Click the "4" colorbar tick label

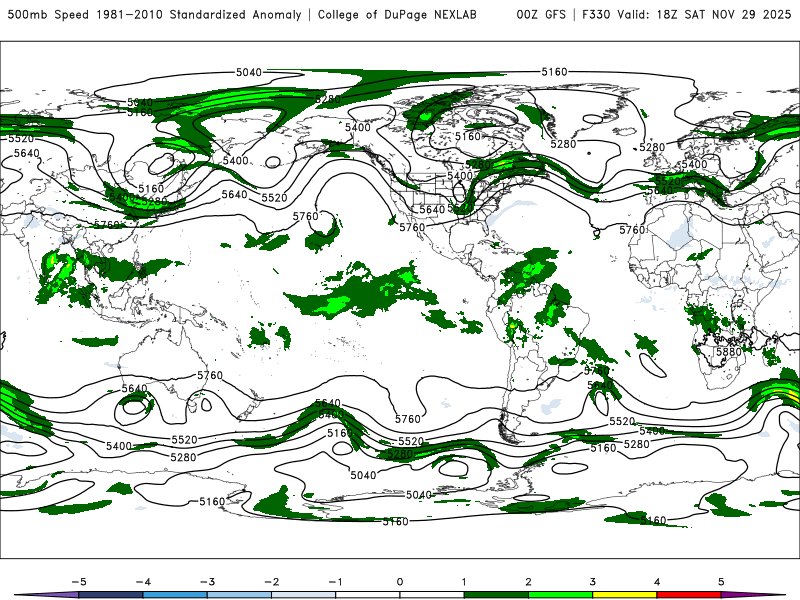point(657,582)
